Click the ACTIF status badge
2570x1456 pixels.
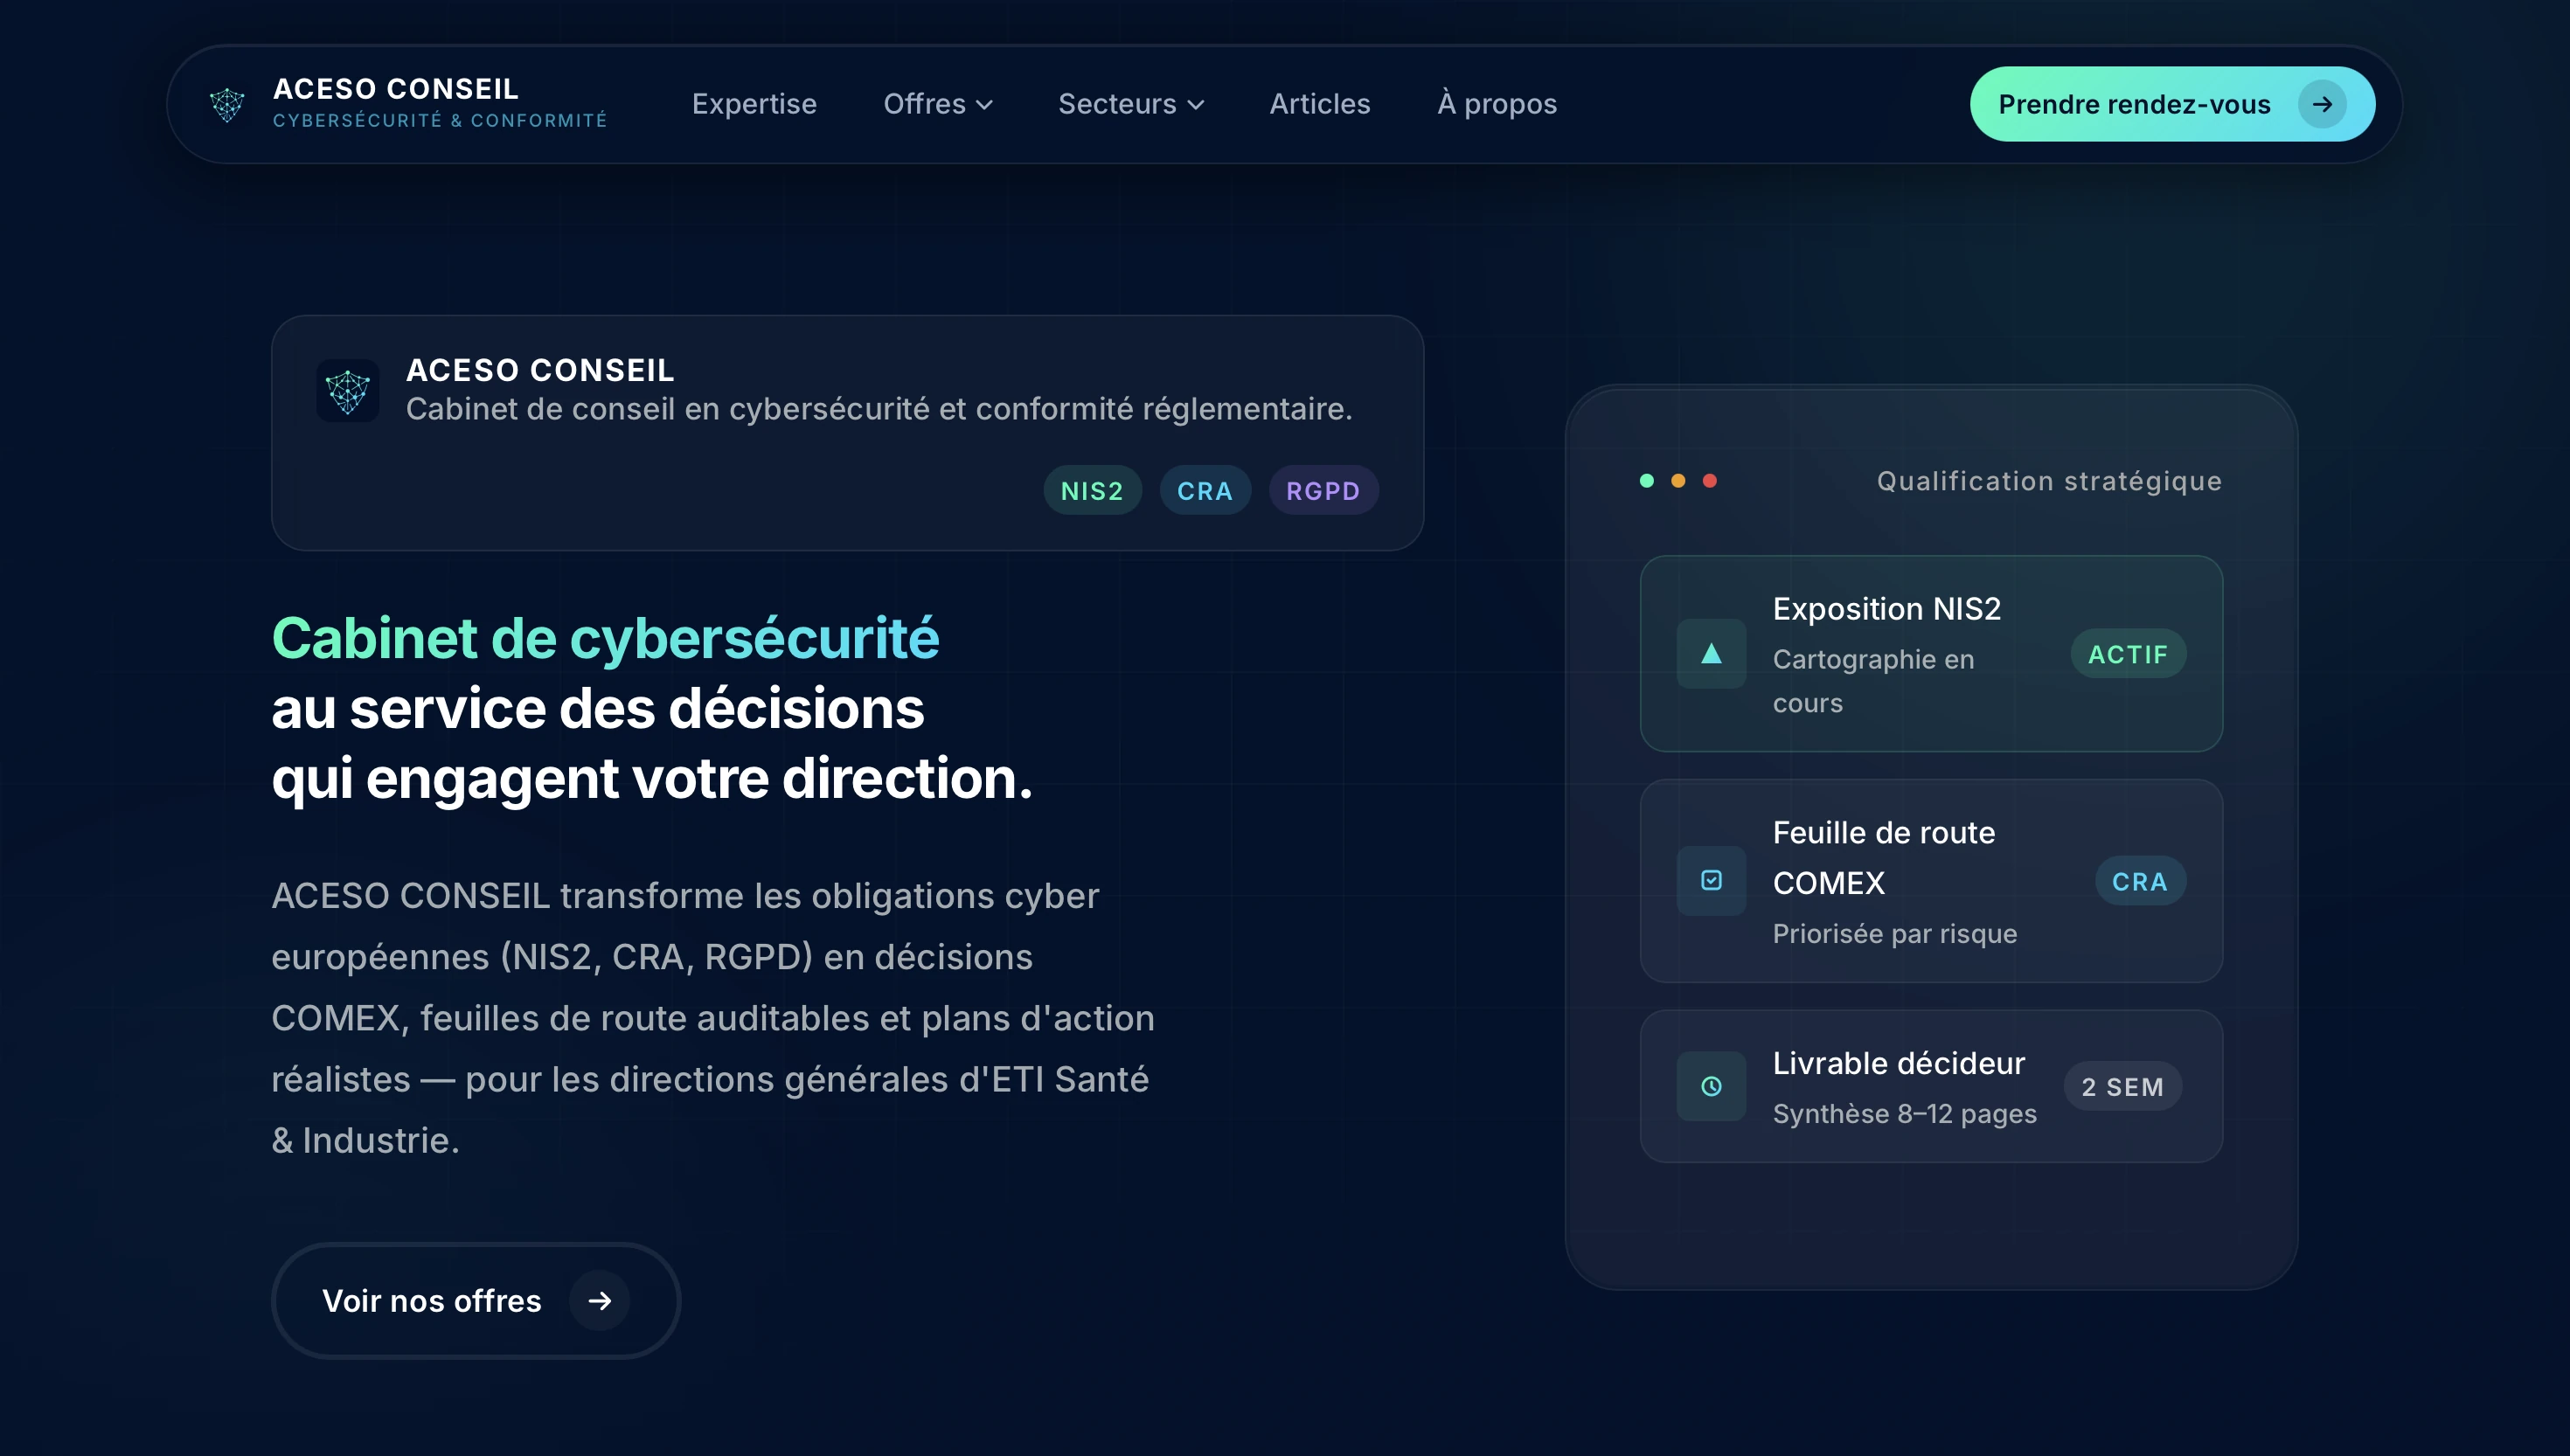pyautogui.click(x=2128, y=654)
